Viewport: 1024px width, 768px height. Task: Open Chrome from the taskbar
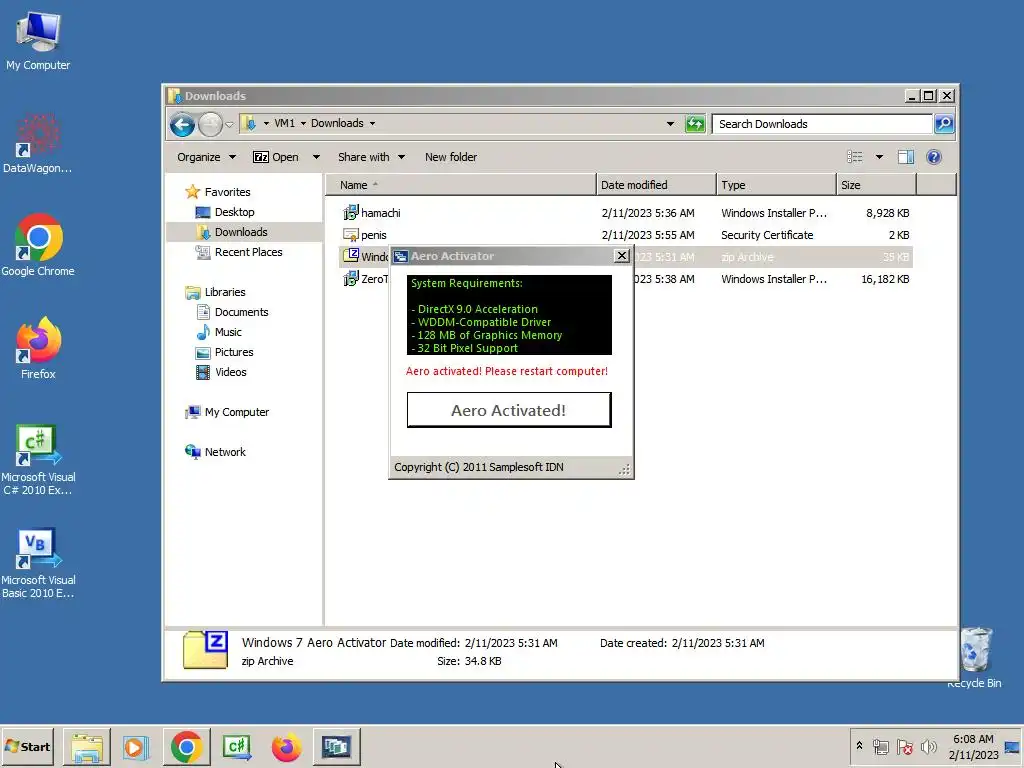pos(187,746)
